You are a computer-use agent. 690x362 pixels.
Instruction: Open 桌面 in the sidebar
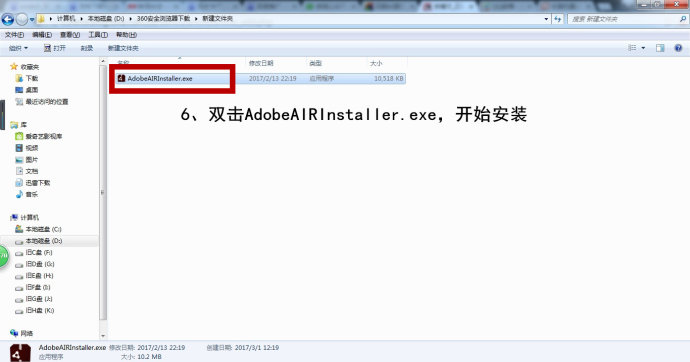(x=32, y=90)
